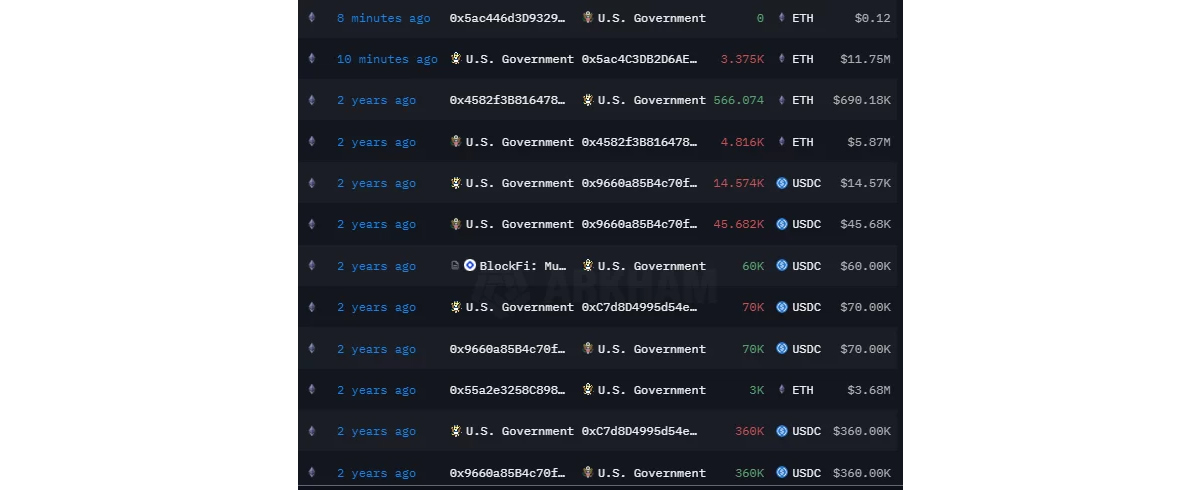Click the 3.375K ETH amount value
Image resolution: width=1200 pixels, height=490 pixels.
pyautogui.click(x=742, y=59)
